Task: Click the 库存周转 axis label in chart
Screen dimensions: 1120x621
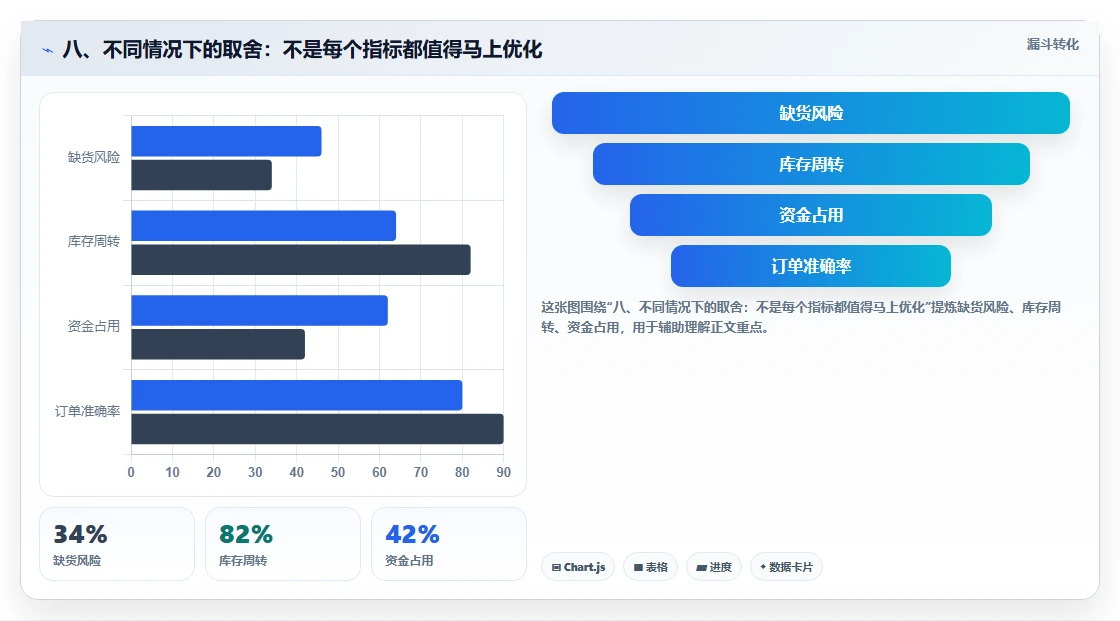Action: tap(94, 242)
